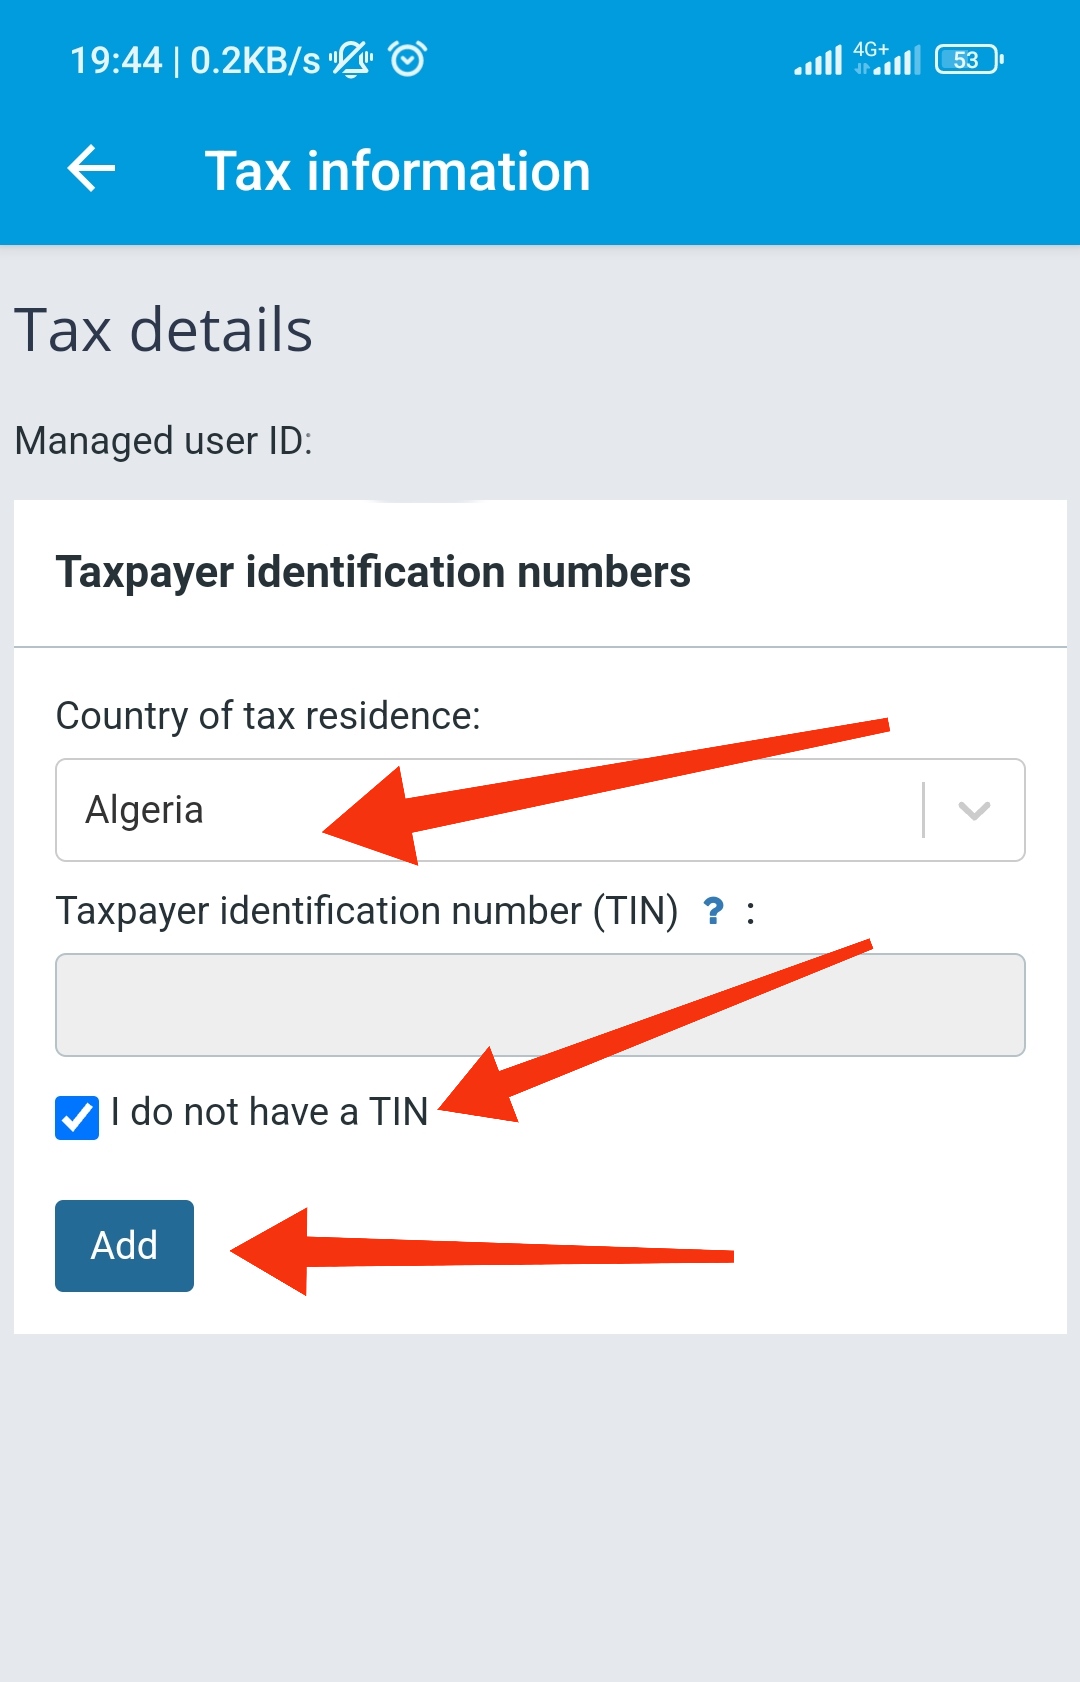Tap the alarm clock status icon
The image size is (1080, 1682).
coord(408,60)
